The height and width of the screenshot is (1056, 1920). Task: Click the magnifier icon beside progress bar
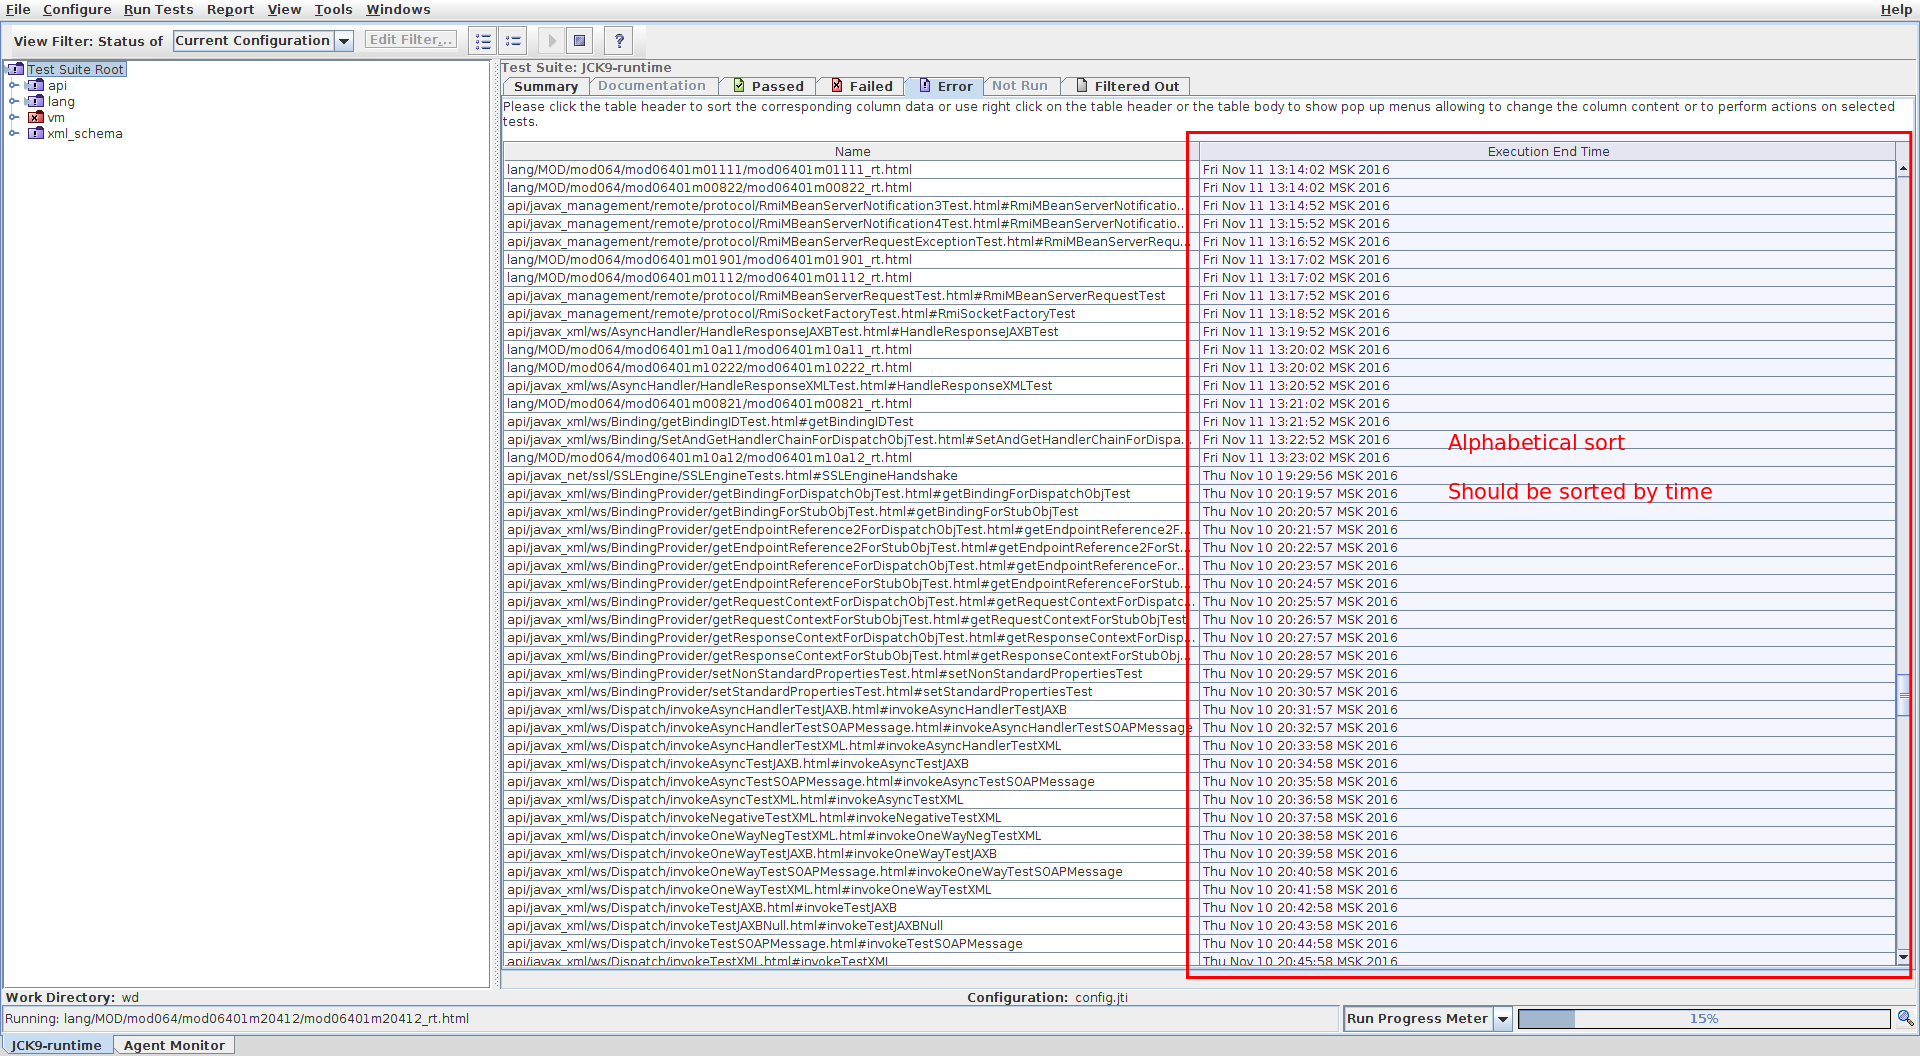point(1905,1018)
